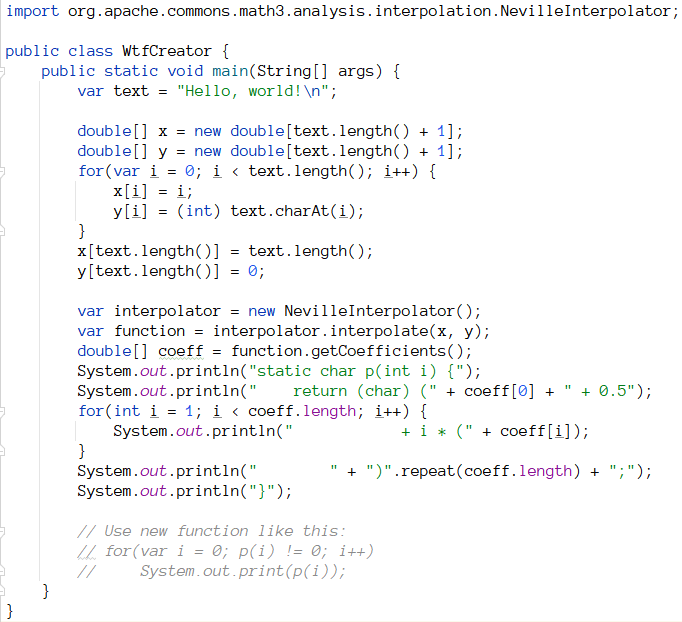Click the "class" keyword before WtfCreator
The height and width of the screenshot is (622, 682).
pos(90,51)
